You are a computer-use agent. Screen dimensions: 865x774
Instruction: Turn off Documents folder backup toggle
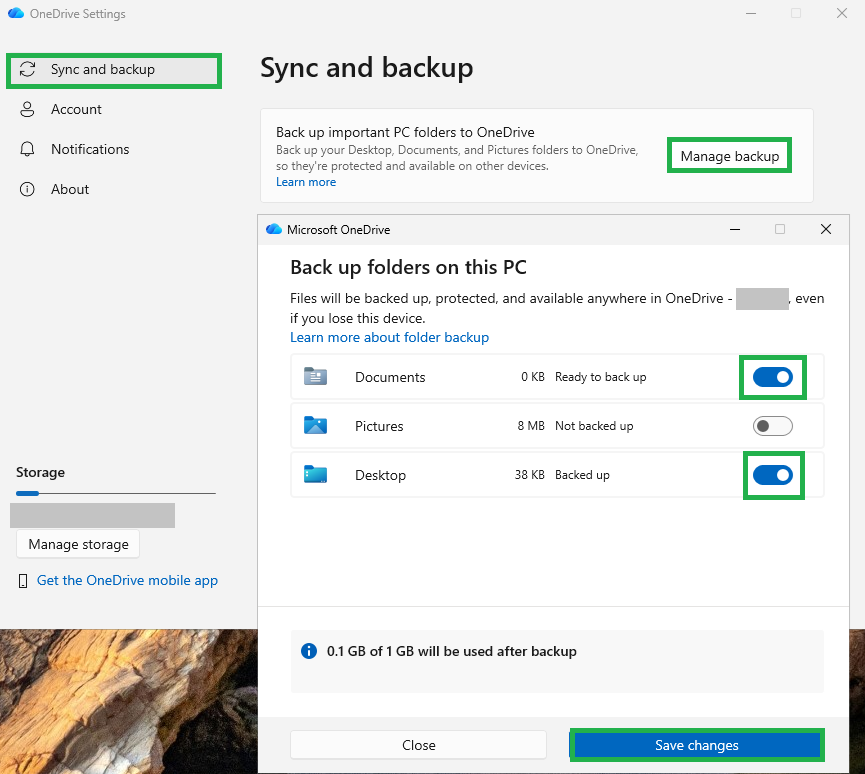772,377
